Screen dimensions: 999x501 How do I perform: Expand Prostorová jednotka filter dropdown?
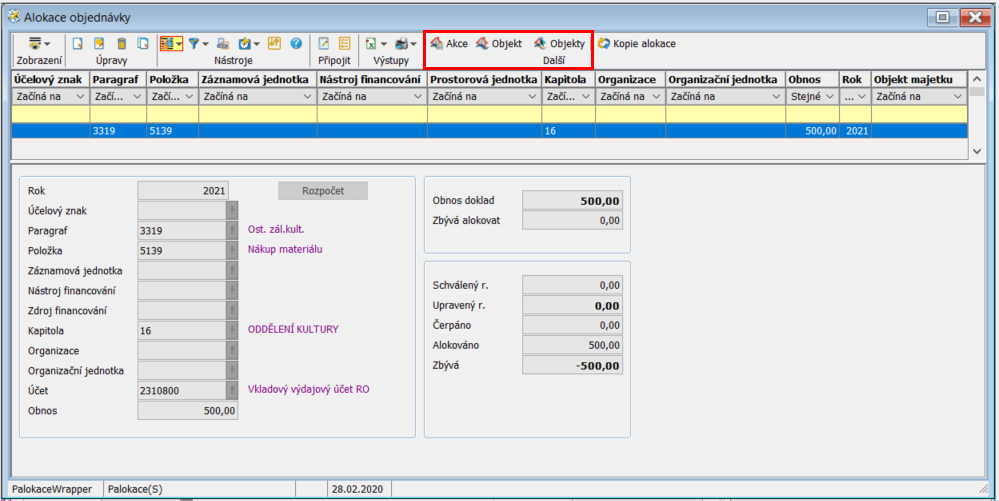(533, 96)
